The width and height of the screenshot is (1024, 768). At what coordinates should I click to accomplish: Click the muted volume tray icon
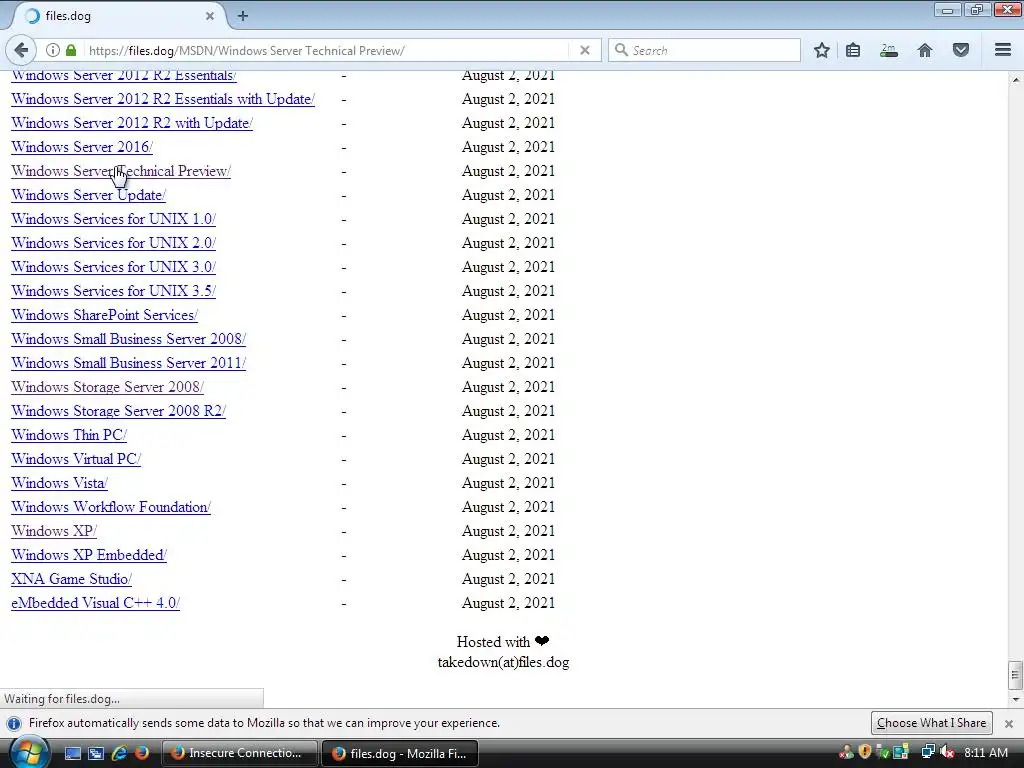point(947,753)
